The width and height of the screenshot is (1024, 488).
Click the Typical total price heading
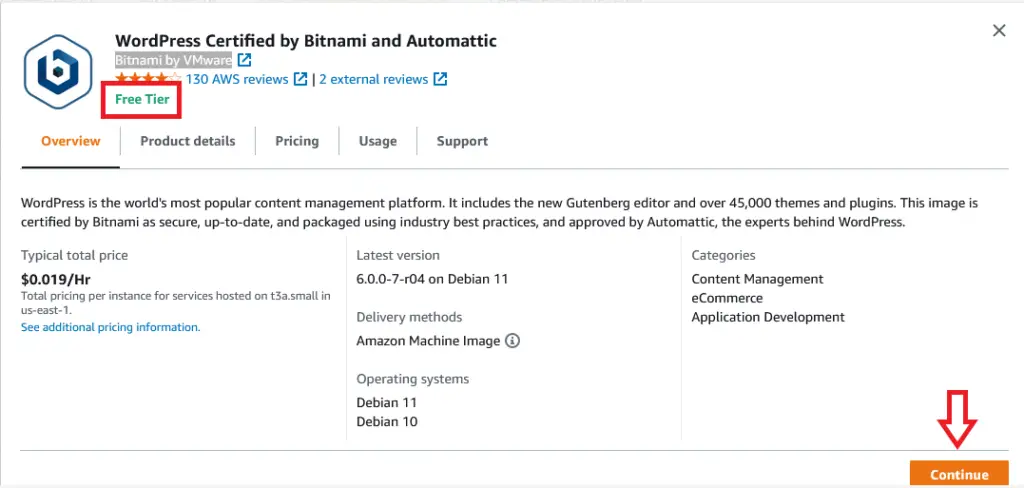coord(74,255)
